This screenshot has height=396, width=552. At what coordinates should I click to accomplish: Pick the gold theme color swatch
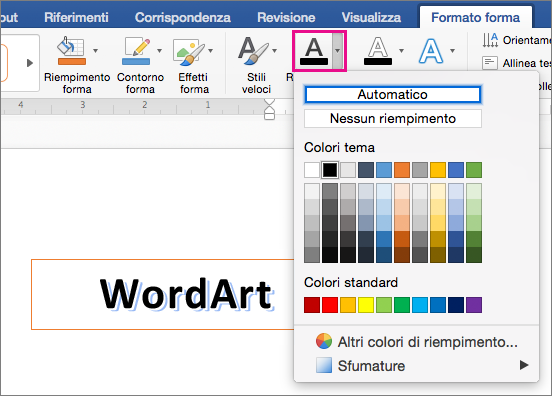438,170
